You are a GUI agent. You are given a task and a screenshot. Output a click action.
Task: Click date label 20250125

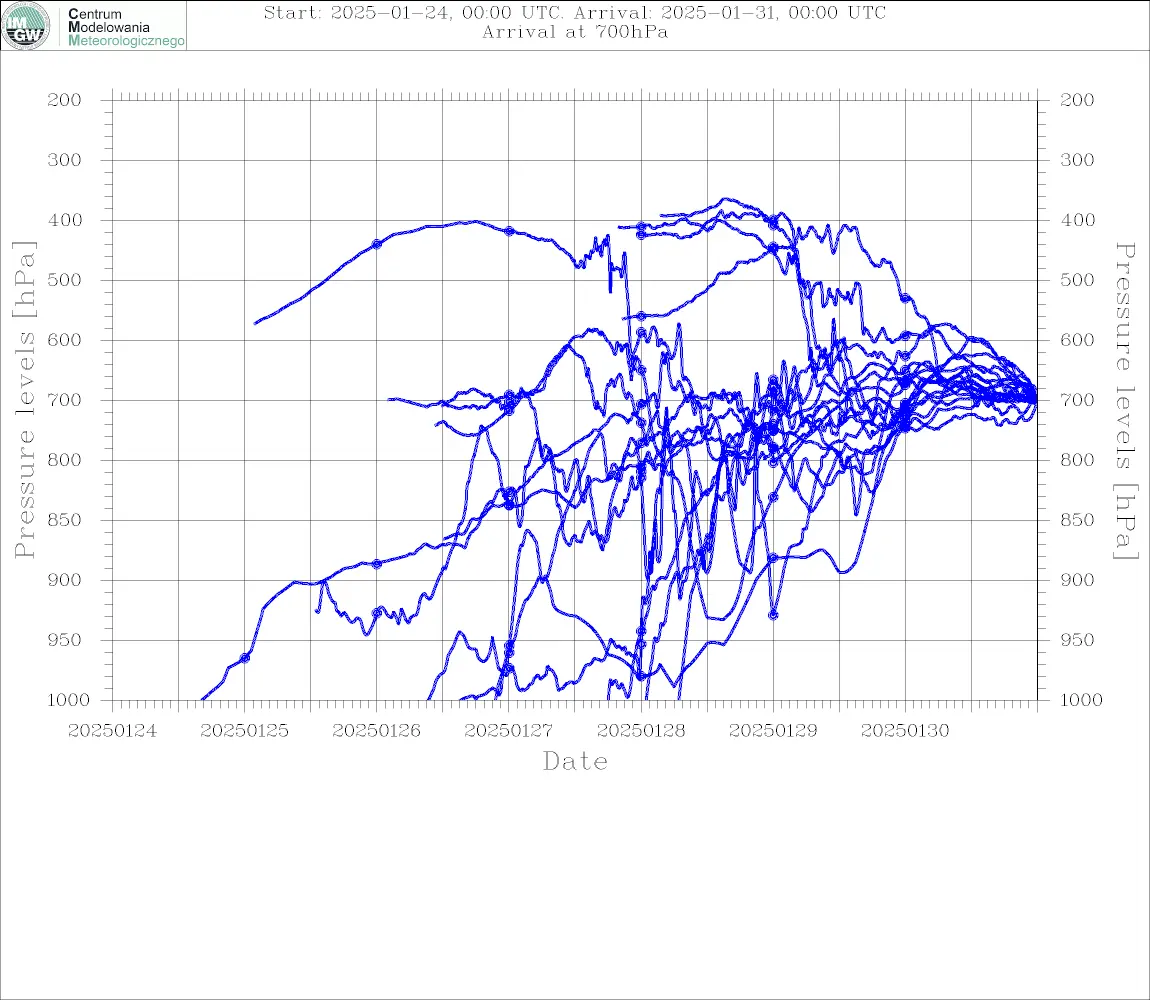click(x=244, y=731)
